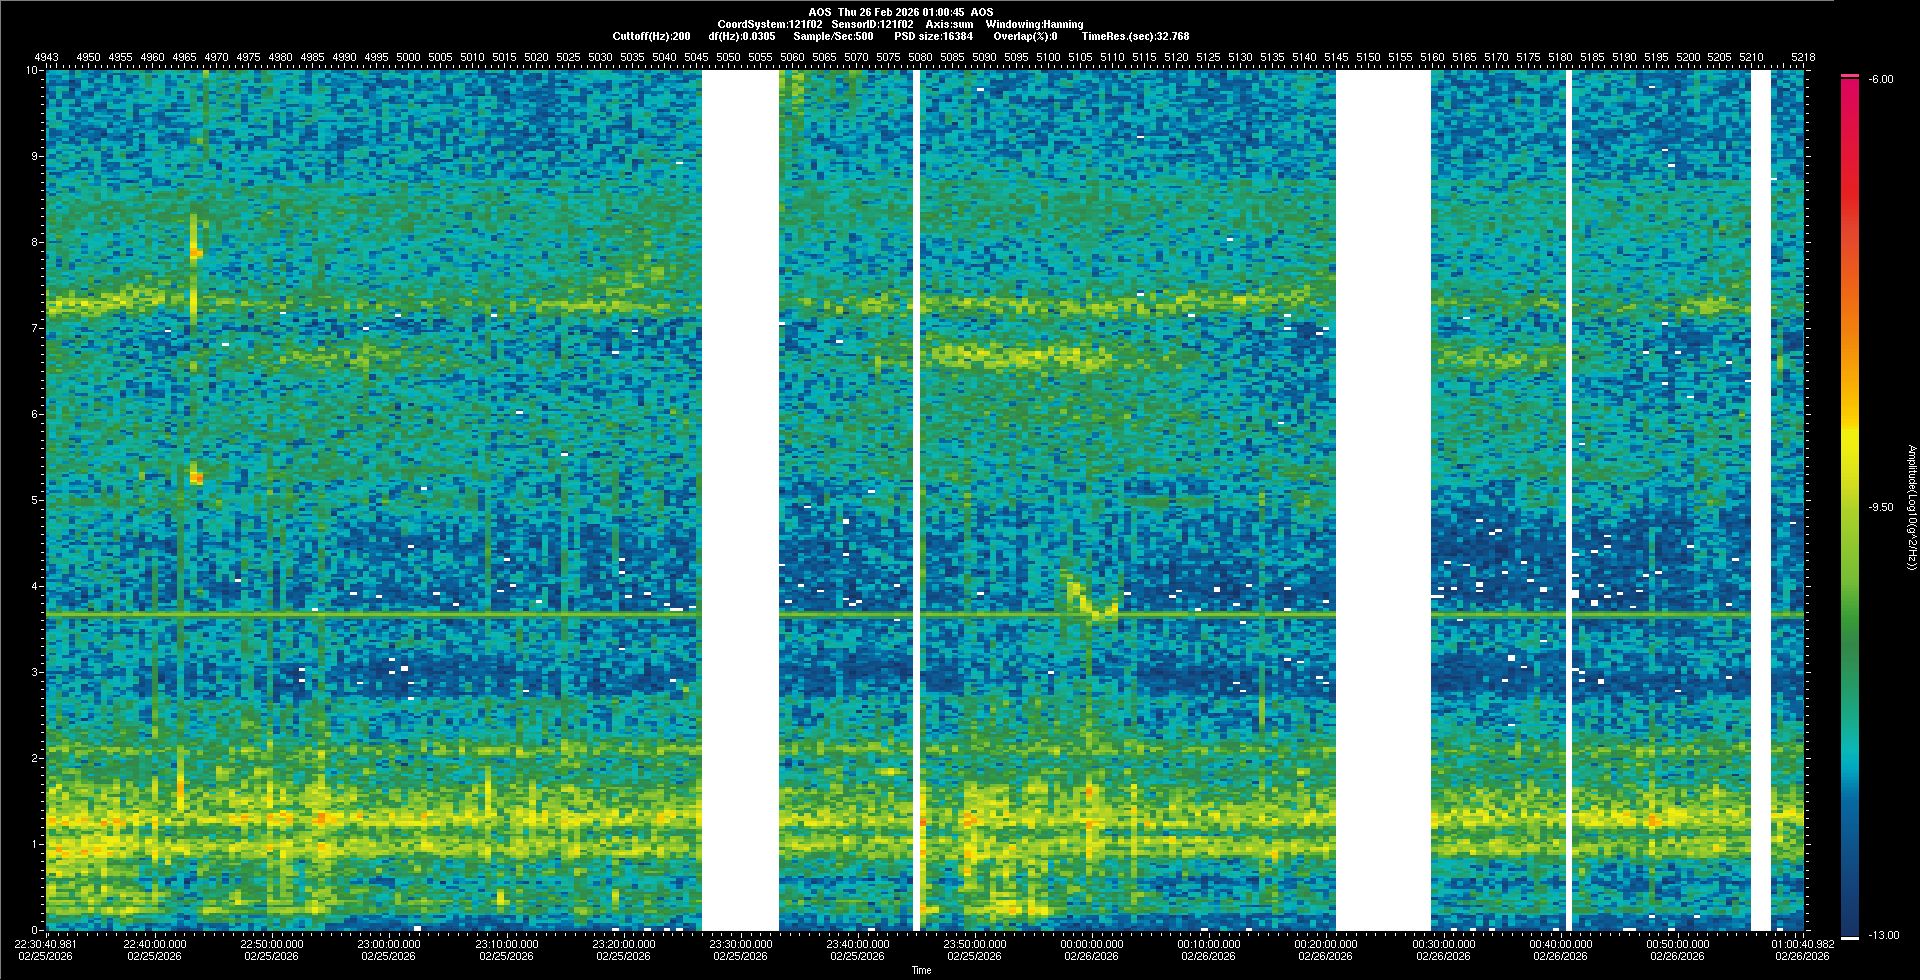The width and height of the screenshot is (1920, 980).
Task: Select the "23:40:00.000" time label
Action: pos(858,944)
